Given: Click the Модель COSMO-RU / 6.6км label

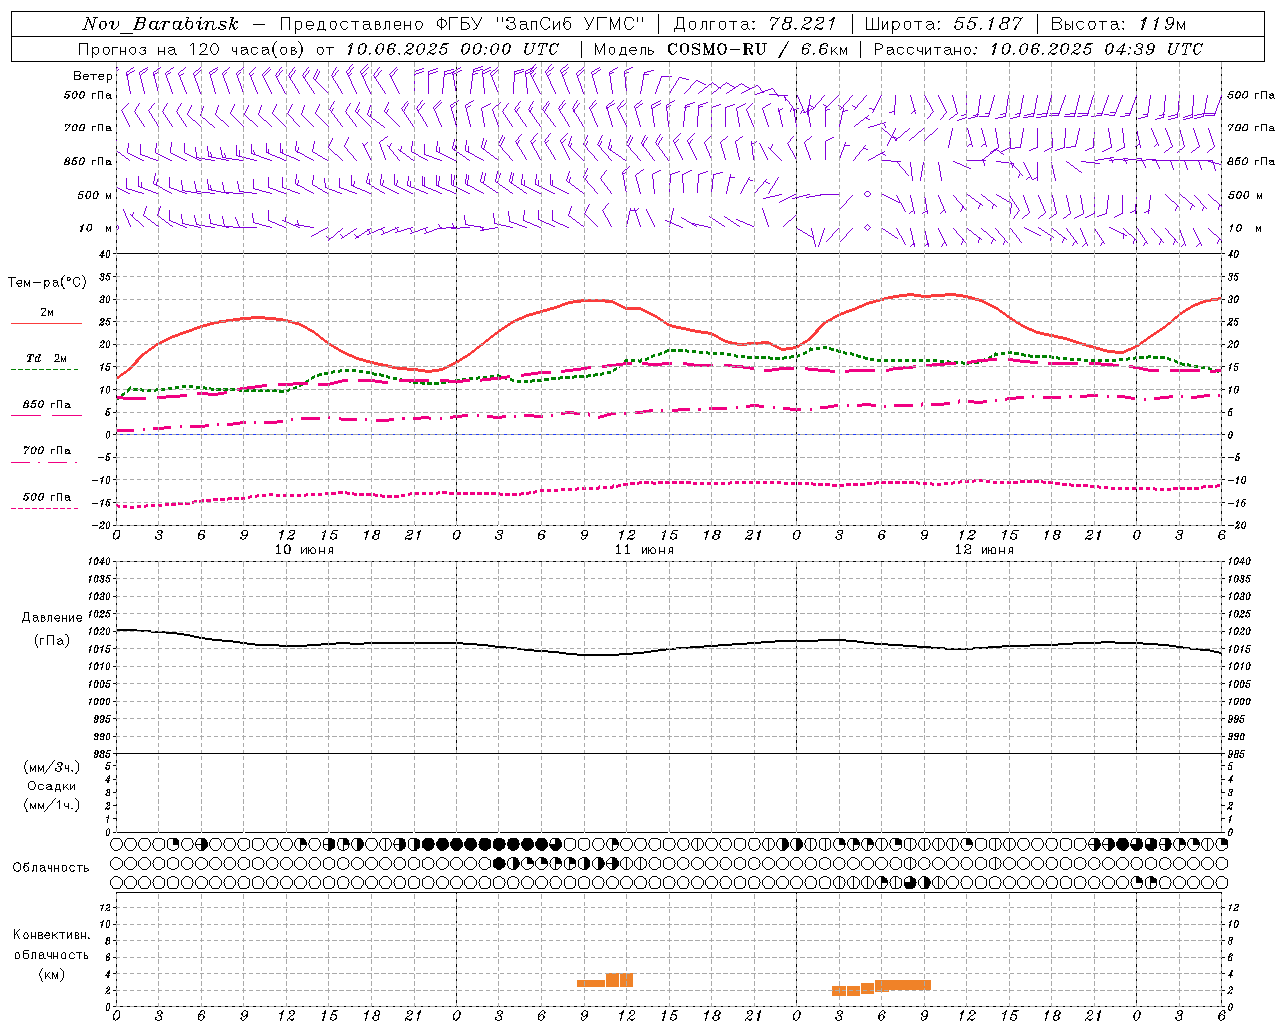Looking at the screenshot, I should tap(720, 49).
